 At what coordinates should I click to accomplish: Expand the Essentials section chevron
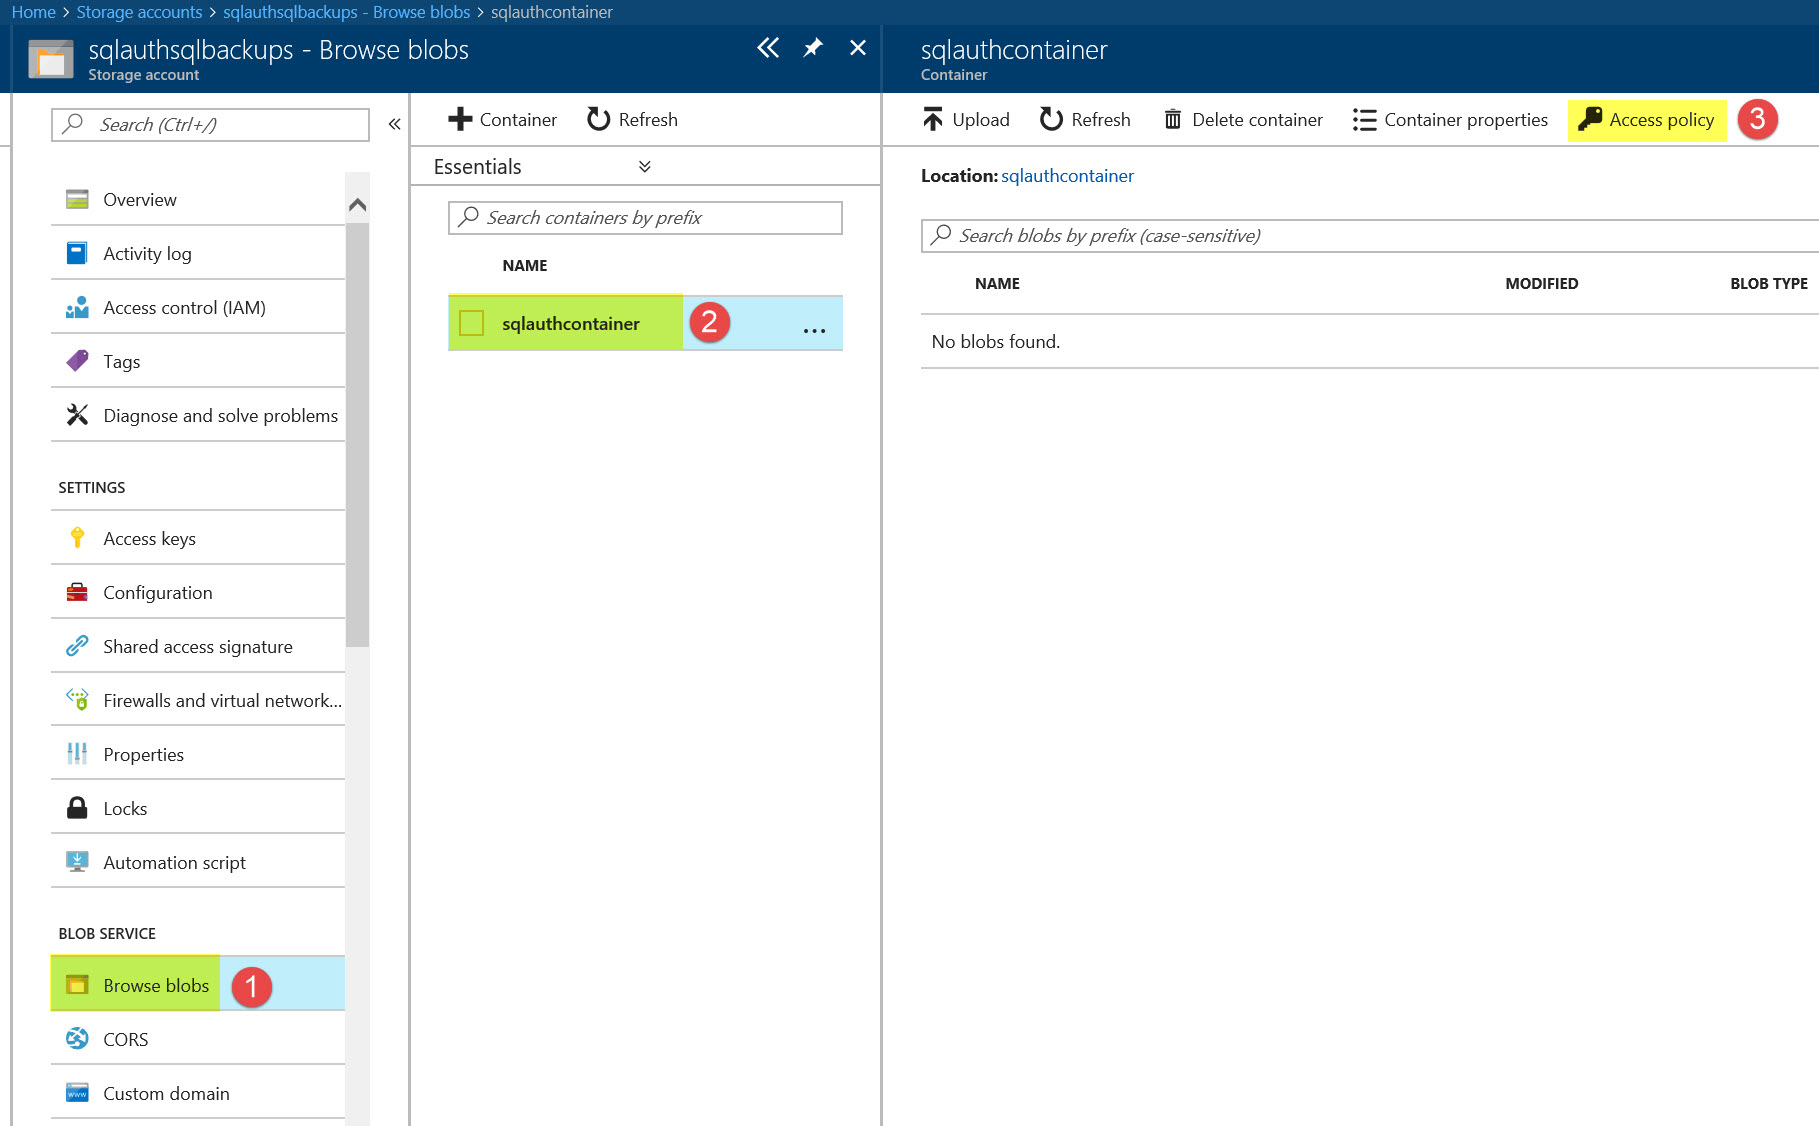pyautogui.click(x=645, y=166)
